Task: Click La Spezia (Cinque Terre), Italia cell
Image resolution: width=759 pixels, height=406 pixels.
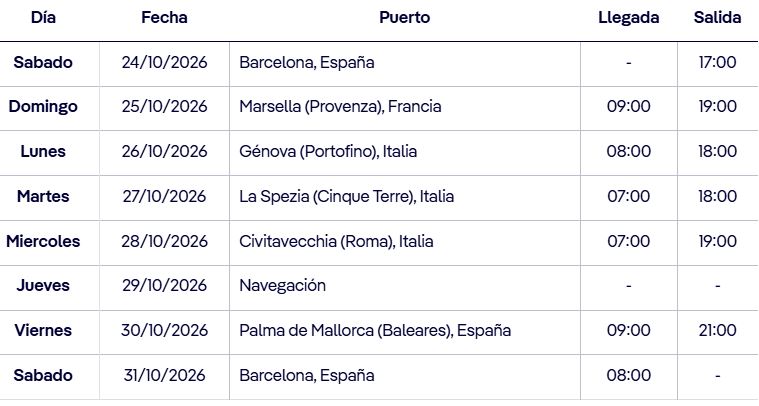Action: (x=346, y=197)
